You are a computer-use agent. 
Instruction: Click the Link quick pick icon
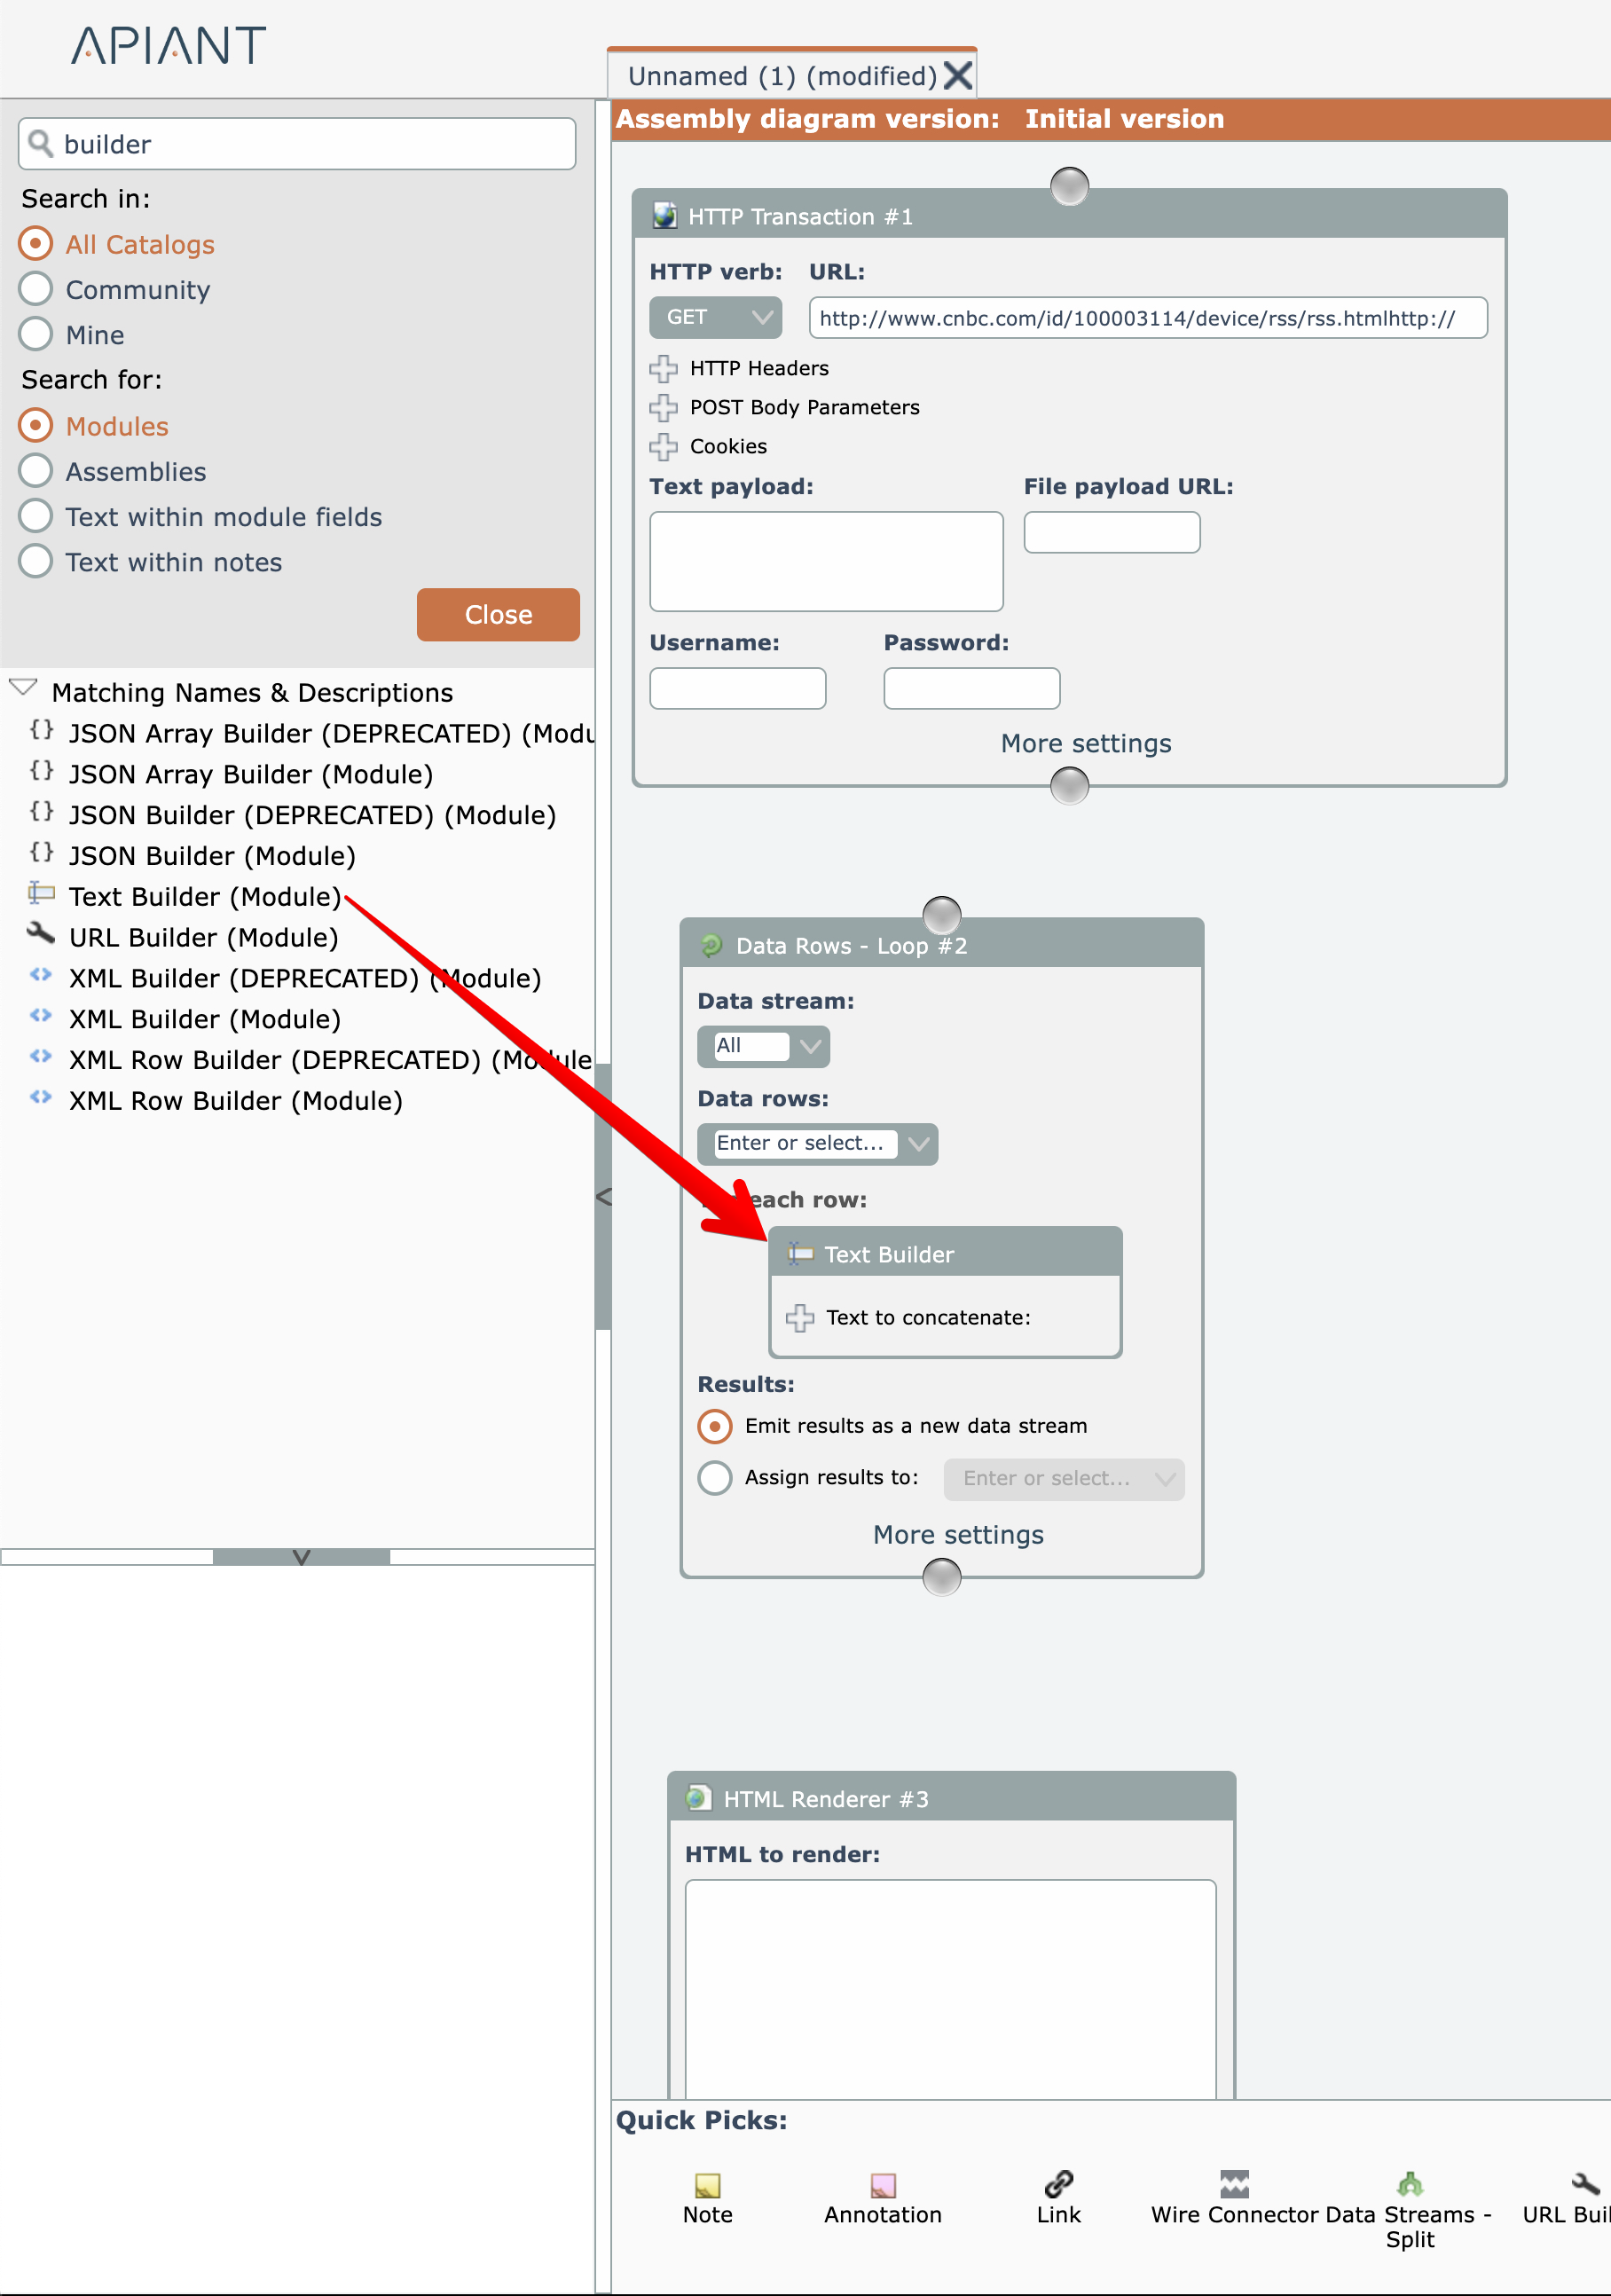click(1058, 2183)
